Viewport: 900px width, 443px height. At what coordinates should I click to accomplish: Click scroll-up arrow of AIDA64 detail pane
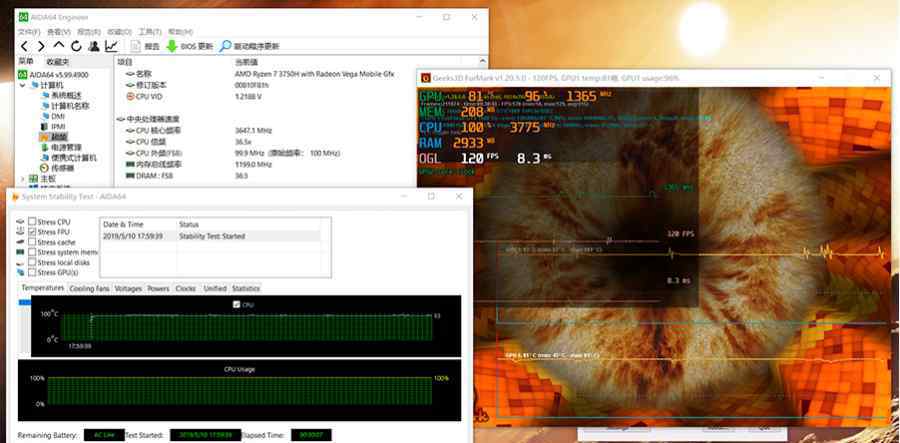pyautogui.click(x=483, y=61)
